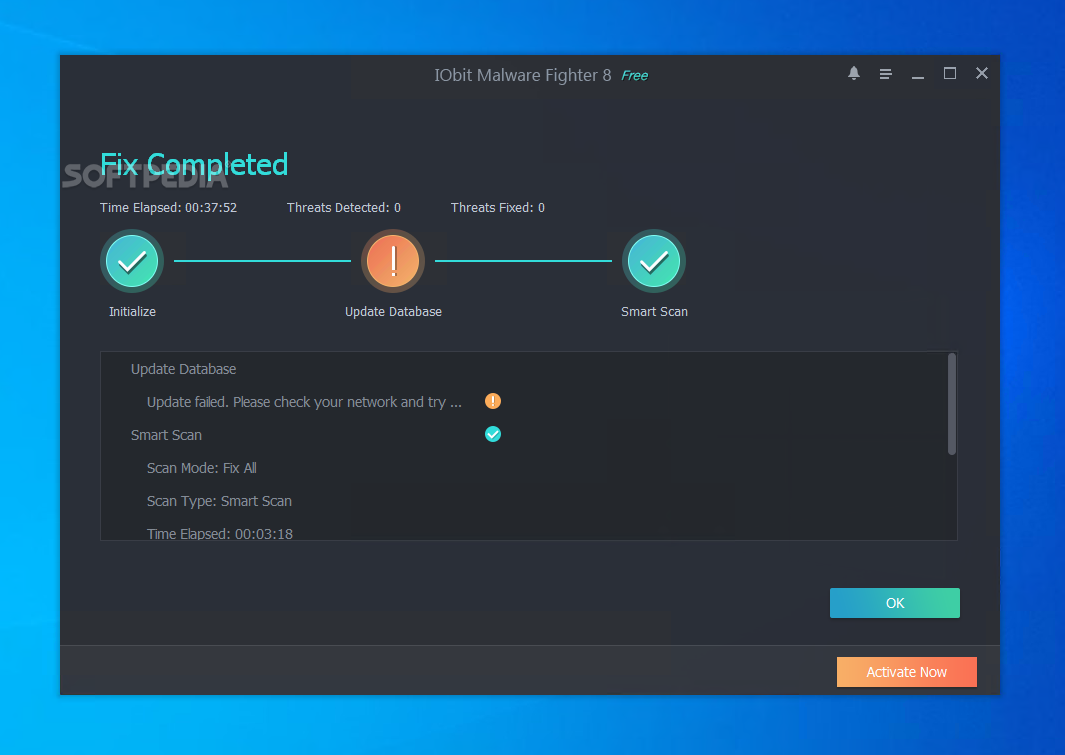Open the notifications bell icon
The height and width of the screenshot is (755, 1065).
854,73
